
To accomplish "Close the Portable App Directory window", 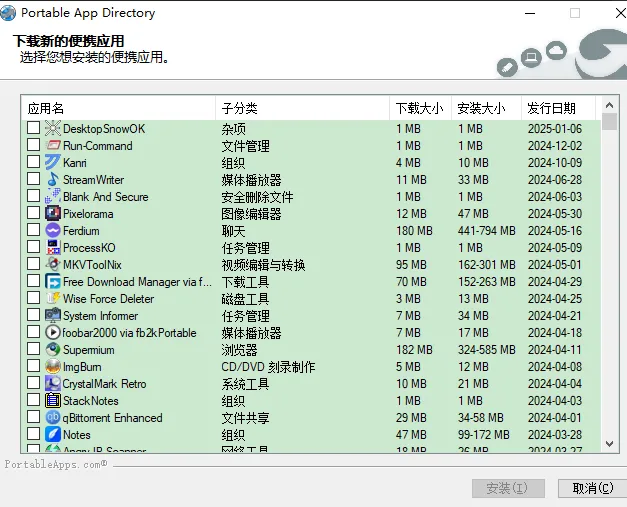I will coord(620,13).
